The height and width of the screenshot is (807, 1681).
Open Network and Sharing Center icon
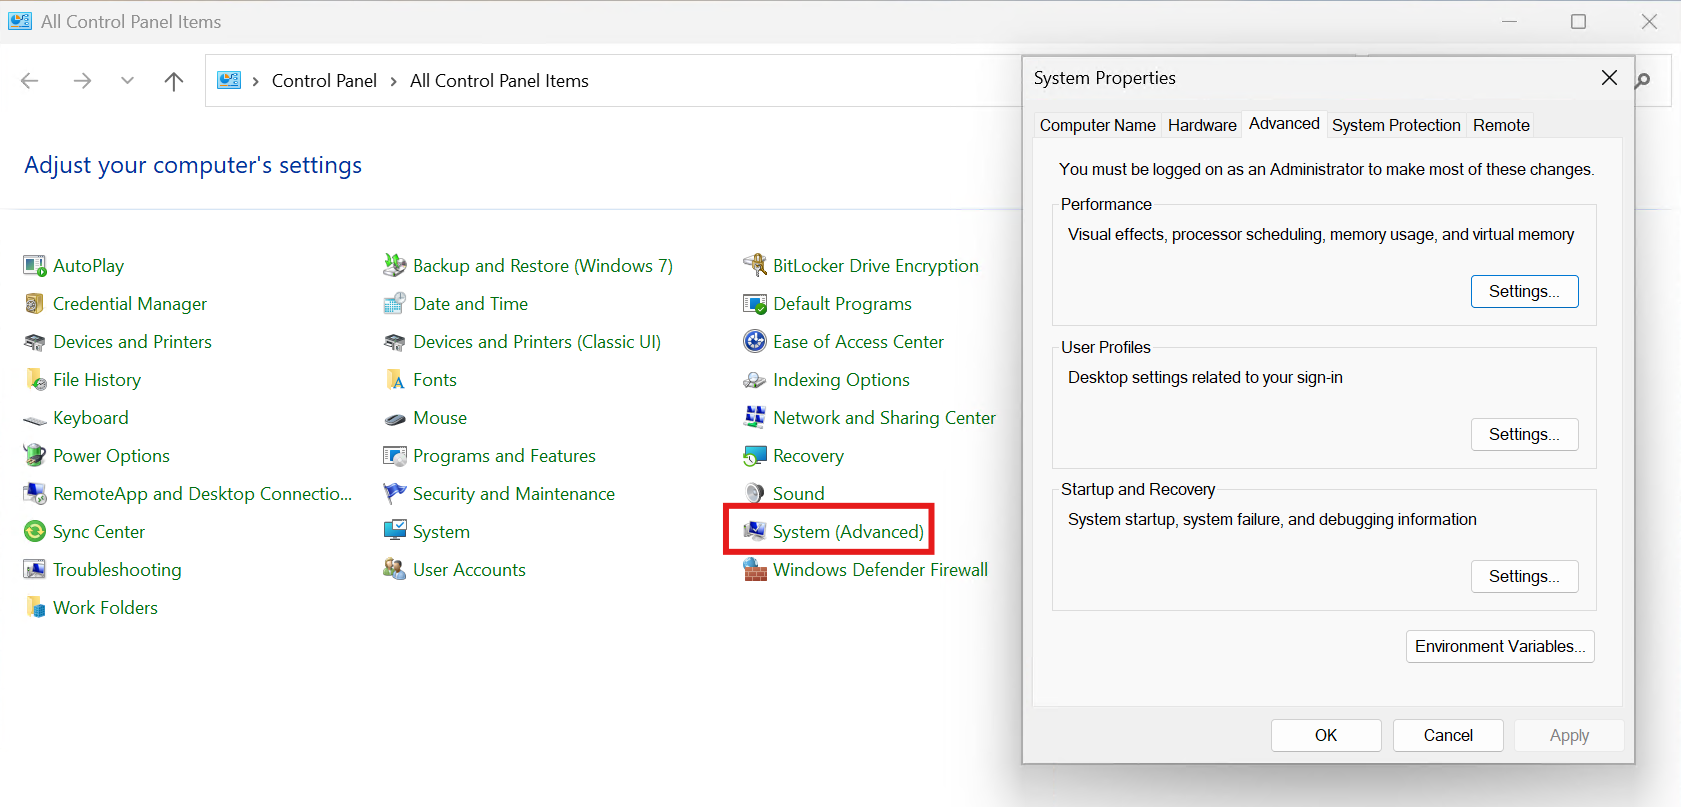755,418
